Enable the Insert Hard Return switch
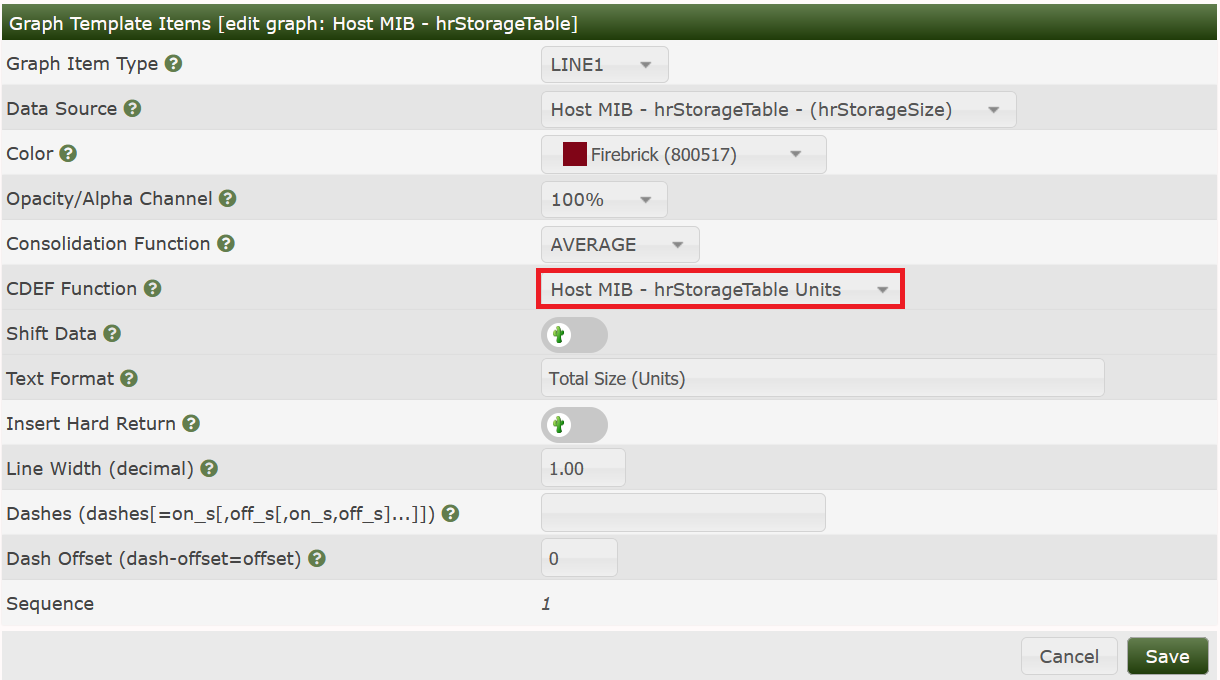 coord(573,425)
